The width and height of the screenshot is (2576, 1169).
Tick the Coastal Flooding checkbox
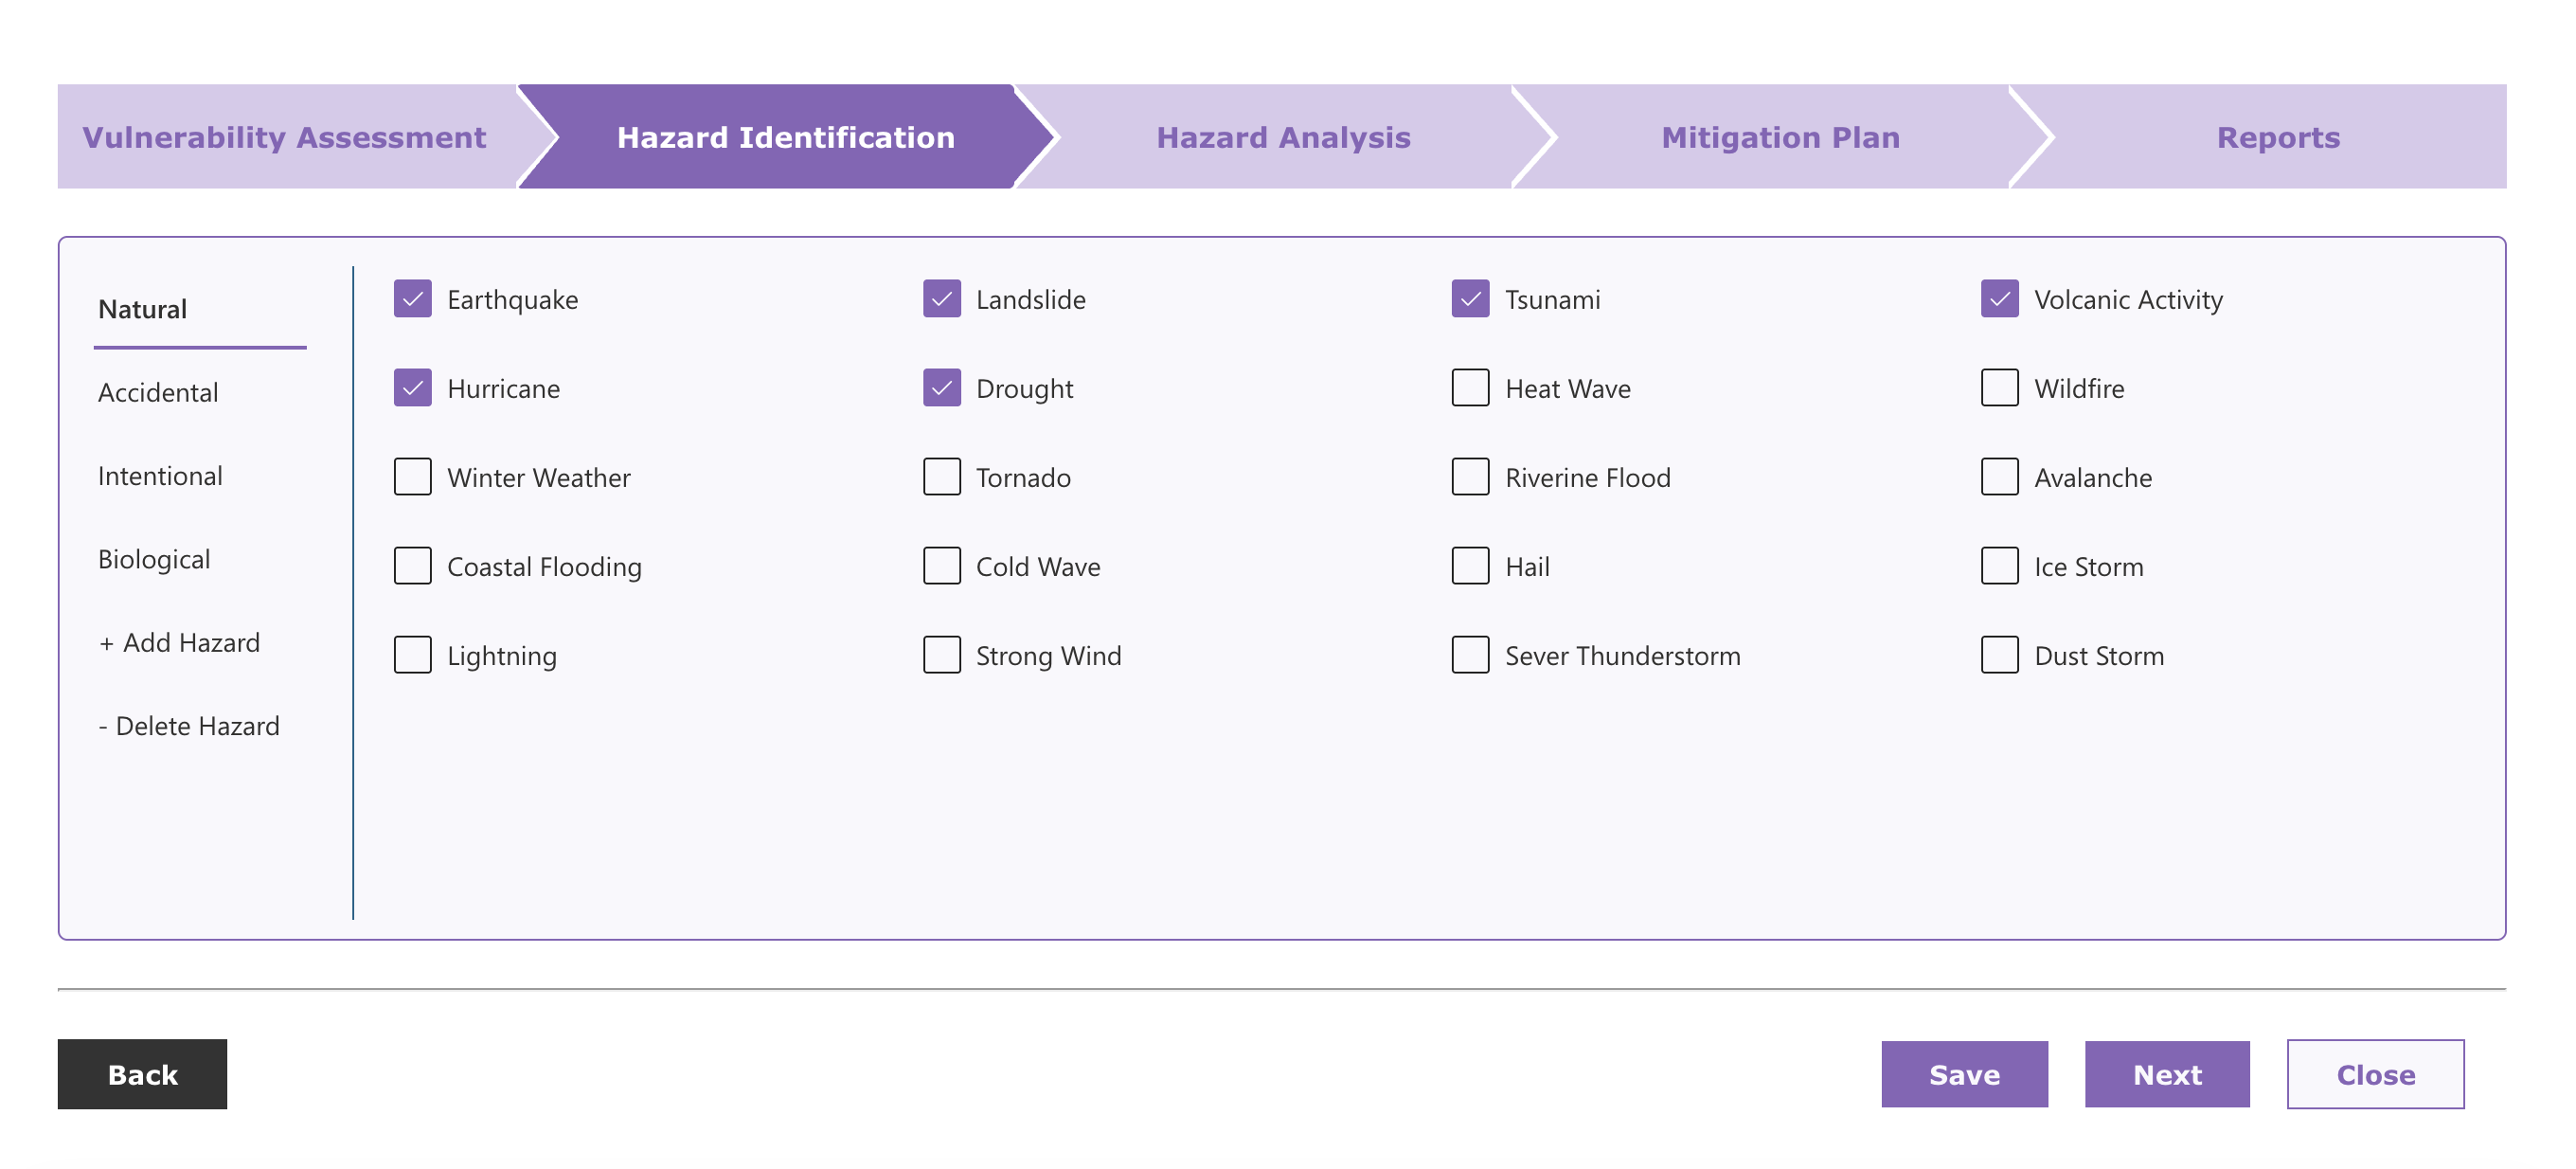(412, 566)
